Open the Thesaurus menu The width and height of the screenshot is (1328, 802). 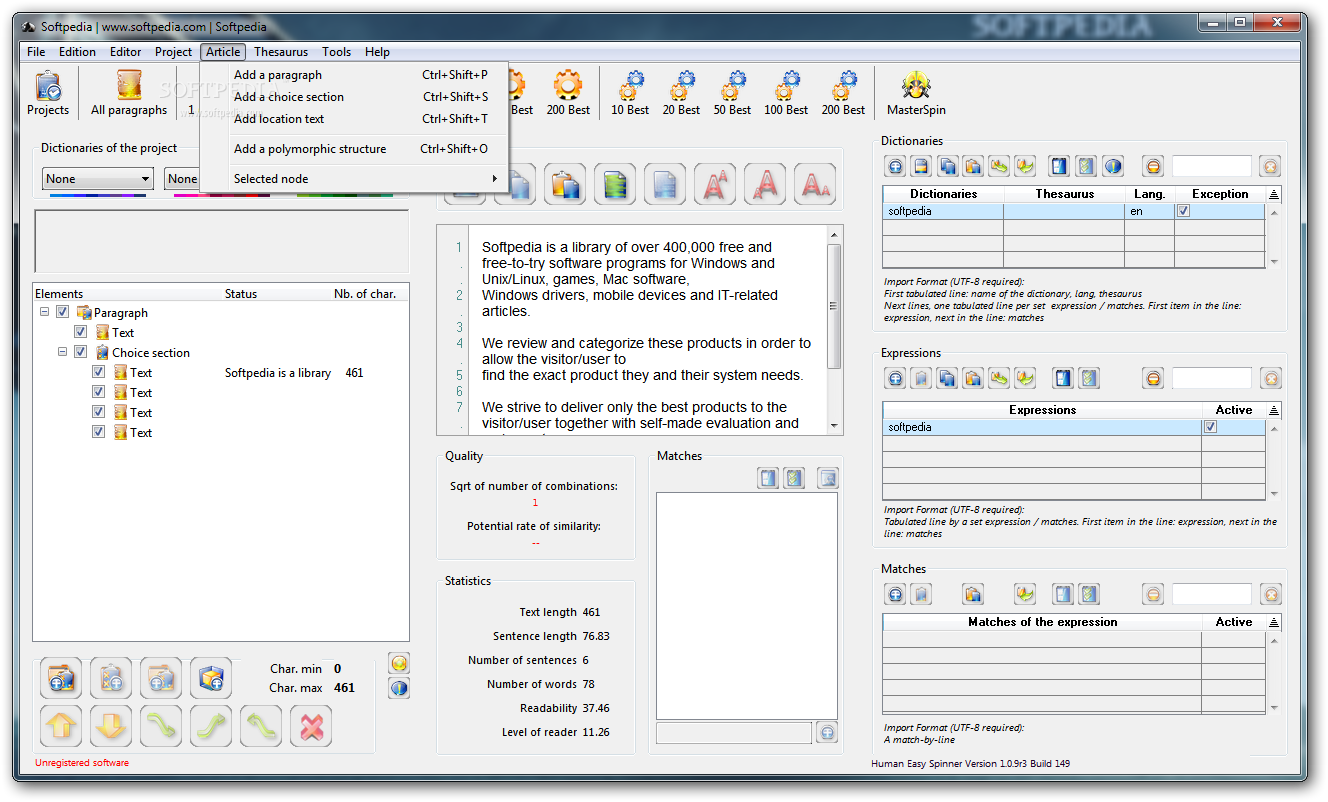(281, 52)
